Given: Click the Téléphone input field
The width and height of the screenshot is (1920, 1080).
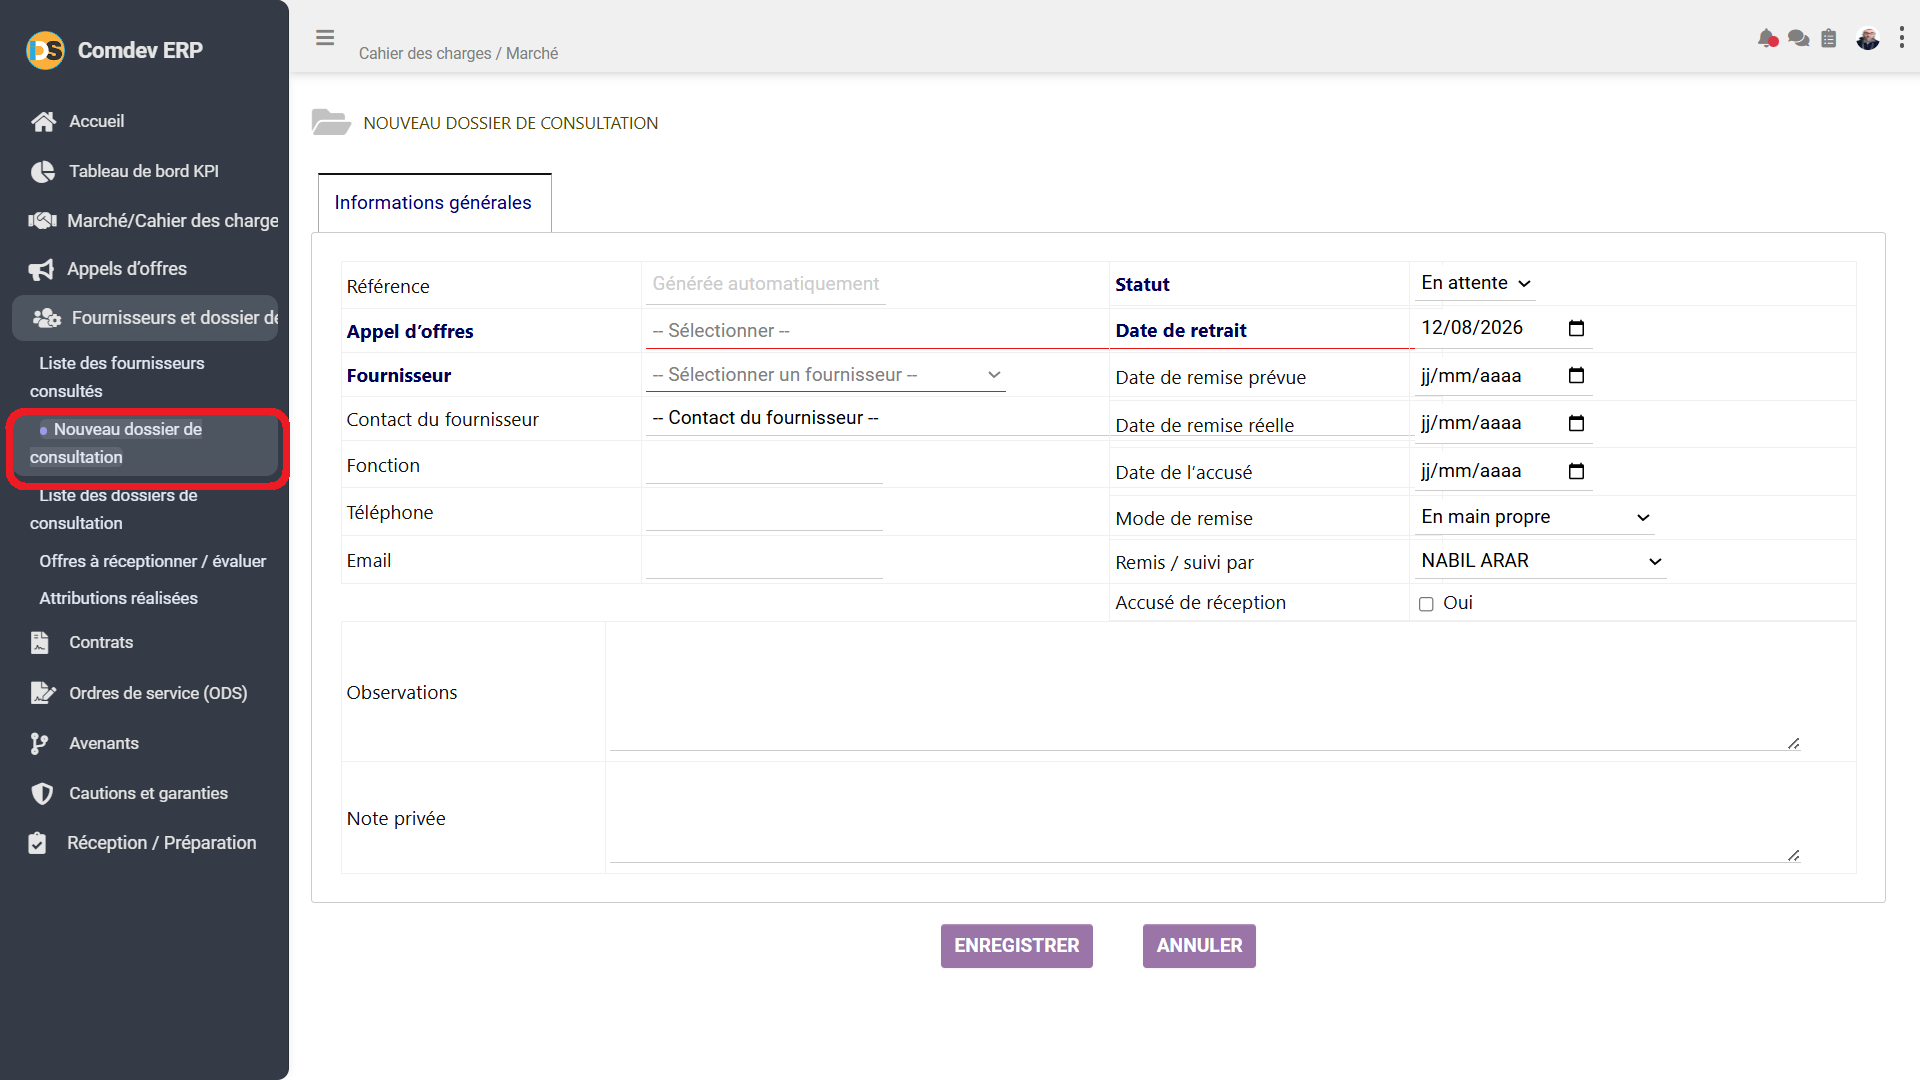Looking at the screenshot, I should [764, 513].
